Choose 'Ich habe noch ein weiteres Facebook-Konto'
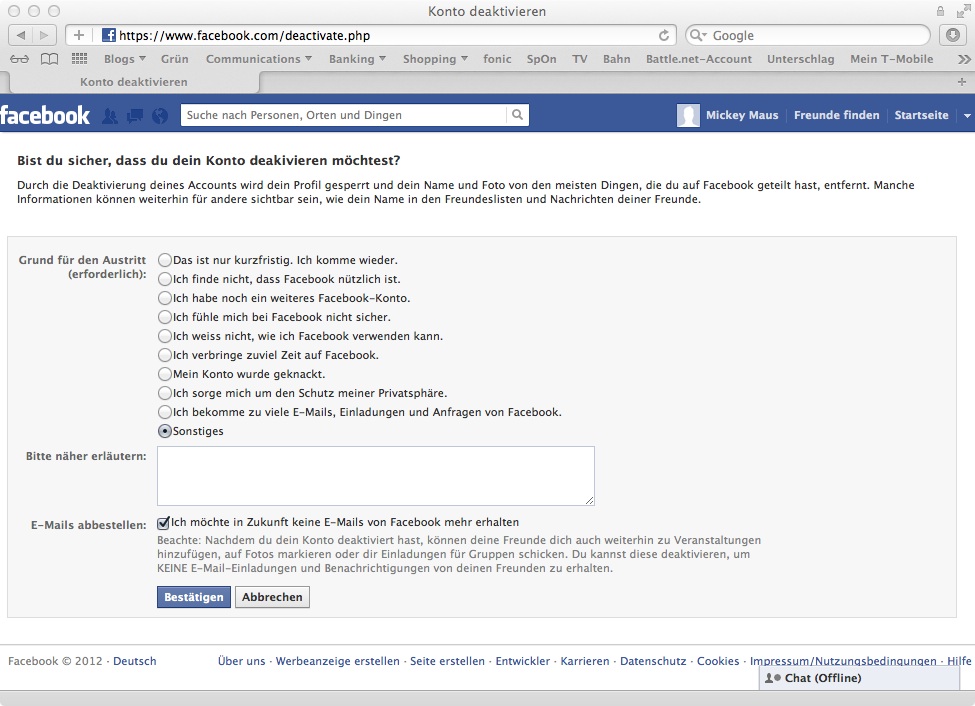Screen dimensions: 975x706 pyautogui.click(x=165, y=298)
